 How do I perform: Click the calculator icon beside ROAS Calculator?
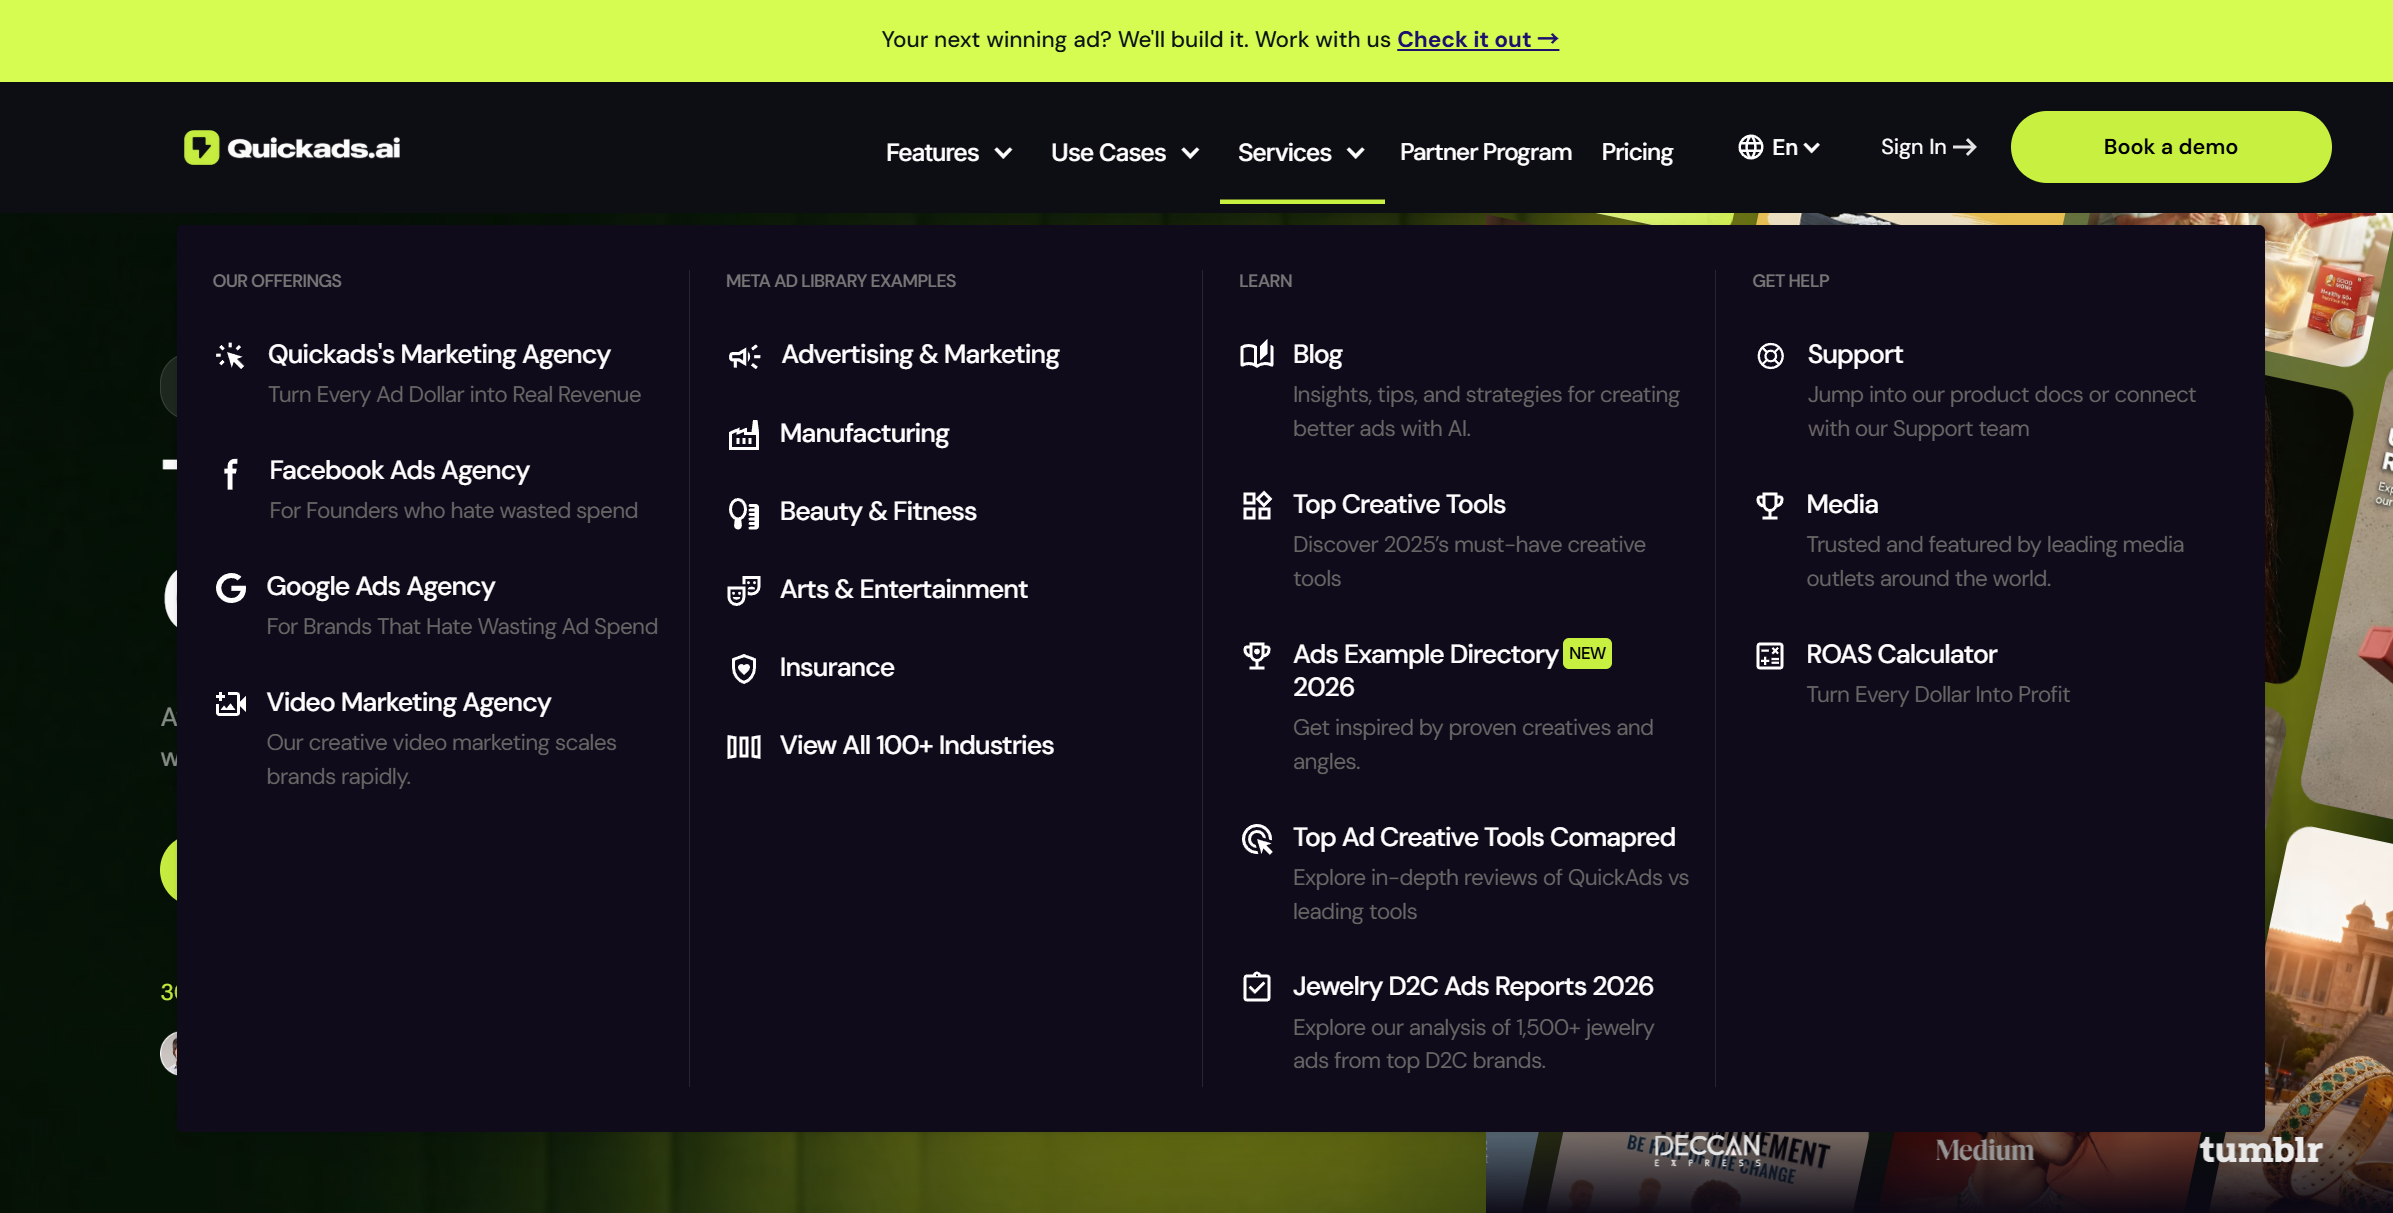(1770, 655)
